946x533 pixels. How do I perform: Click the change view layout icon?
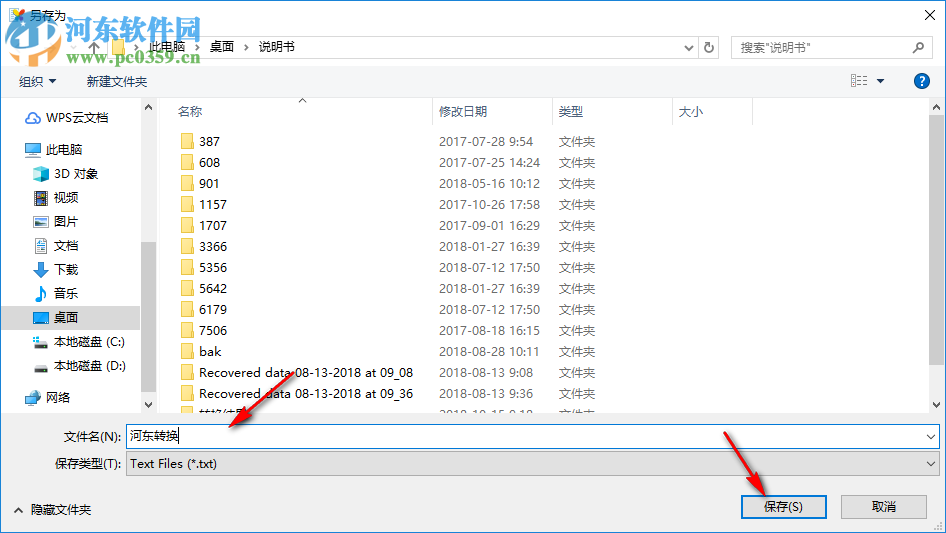coord(859,81)
